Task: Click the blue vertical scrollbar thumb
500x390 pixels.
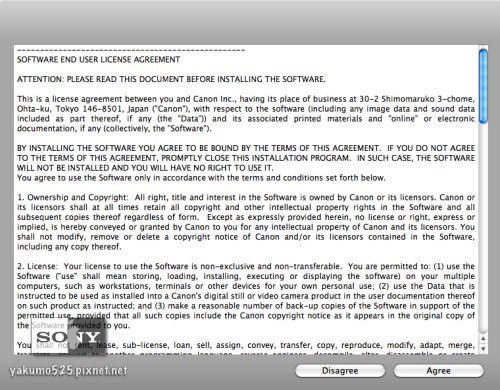Action: 483,86
